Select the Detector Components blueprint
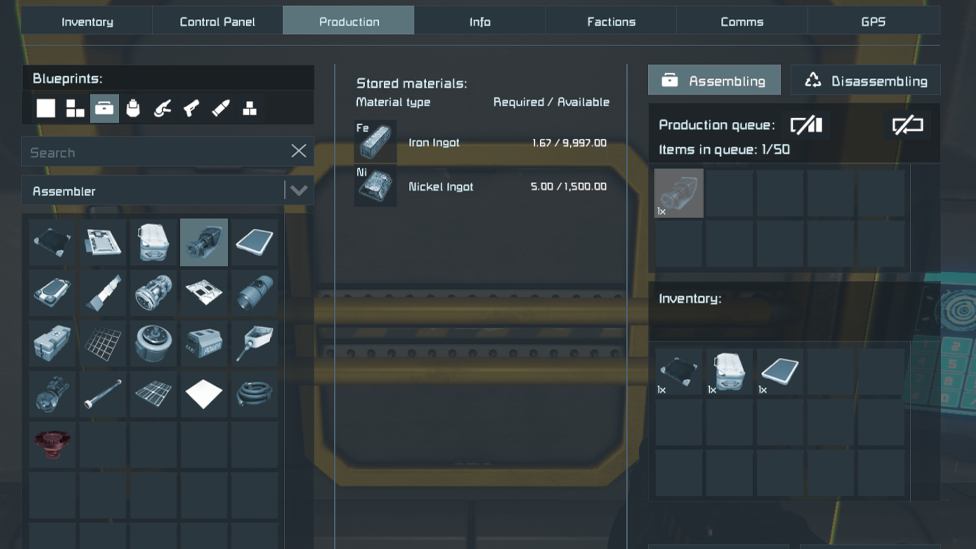 [204, 242]
